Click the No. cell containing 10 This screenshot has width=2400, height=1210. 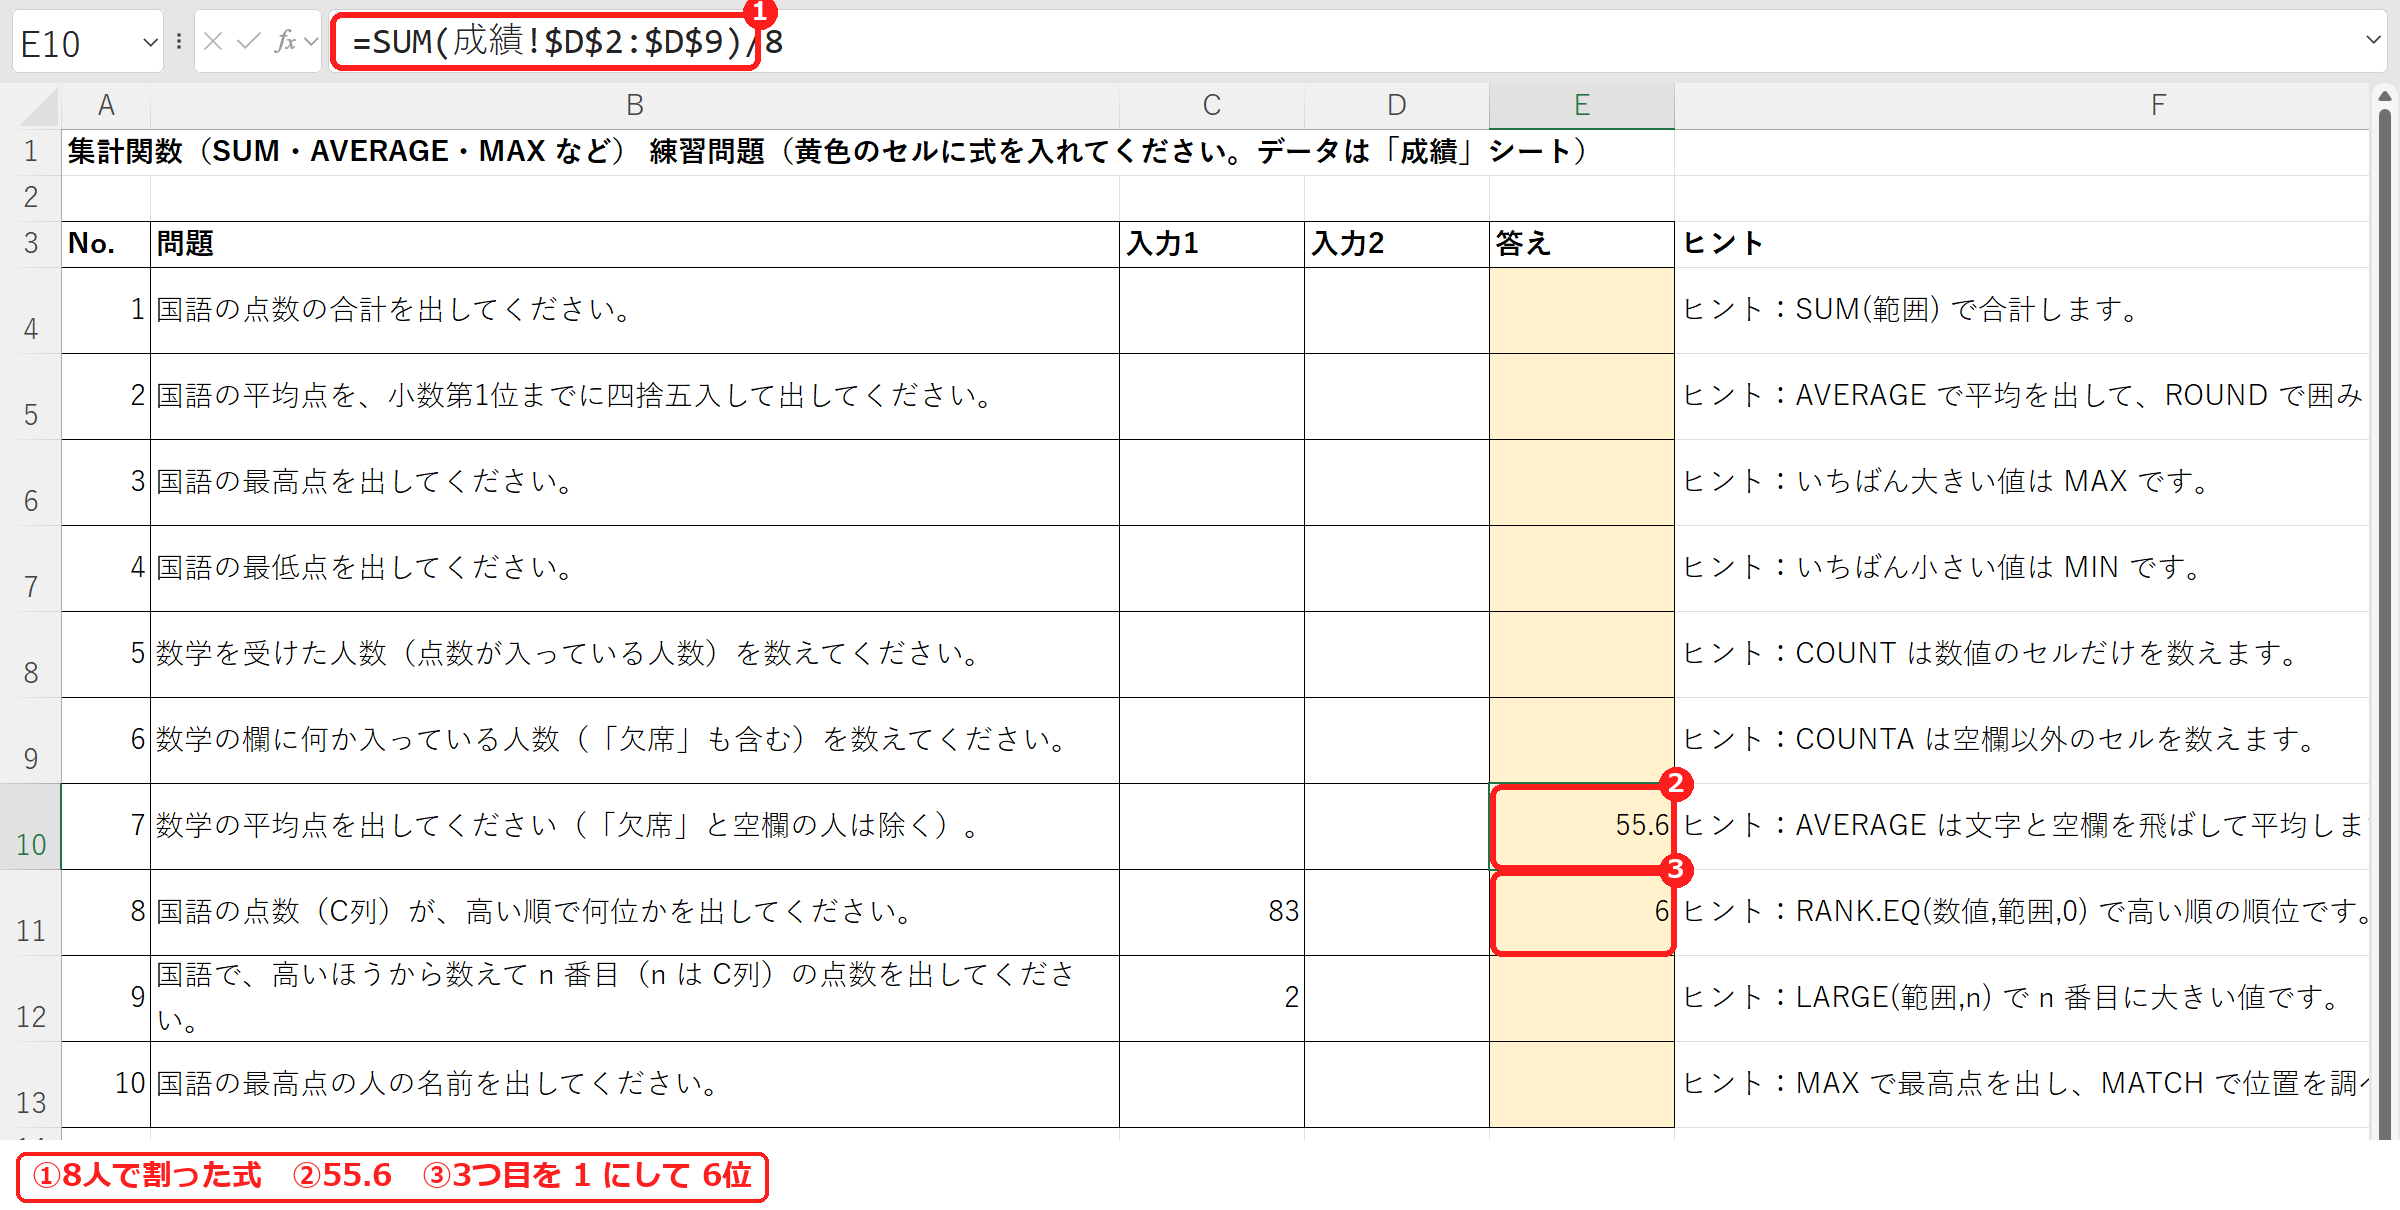(x=106, y=1084)
